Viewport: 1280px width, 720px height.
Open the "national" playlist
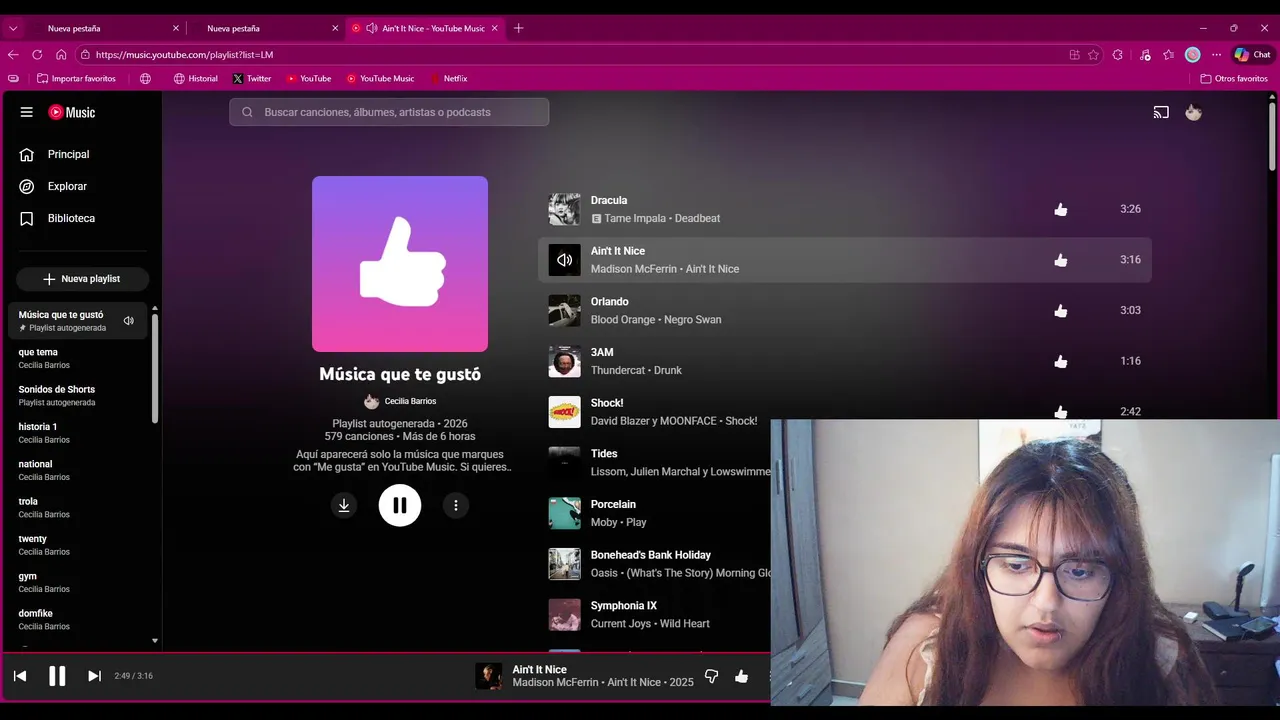click(77, 470)
